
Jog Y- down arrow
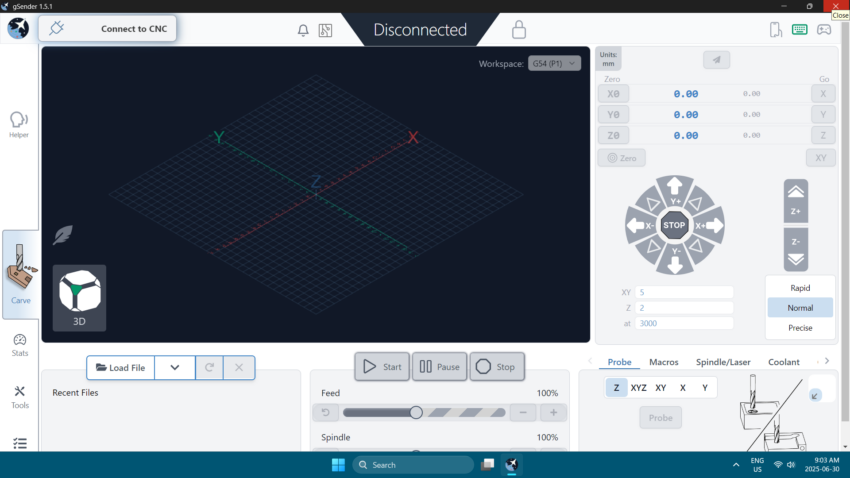tap(675, 261)
